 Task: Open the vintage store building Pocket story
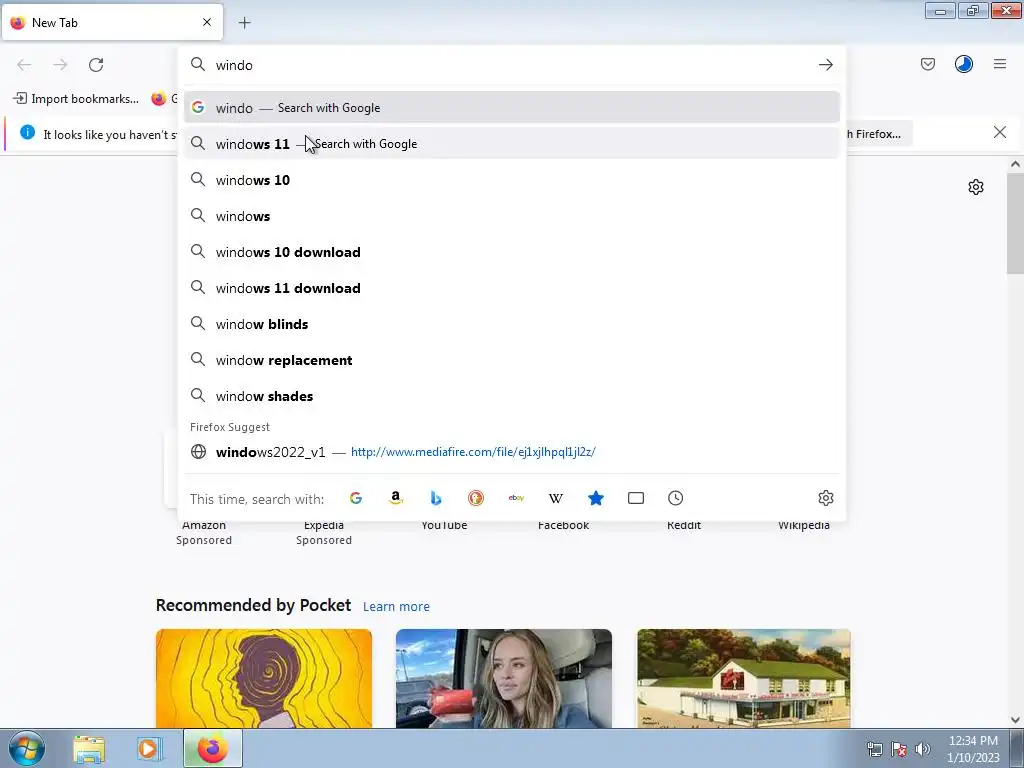pos(744,678)
